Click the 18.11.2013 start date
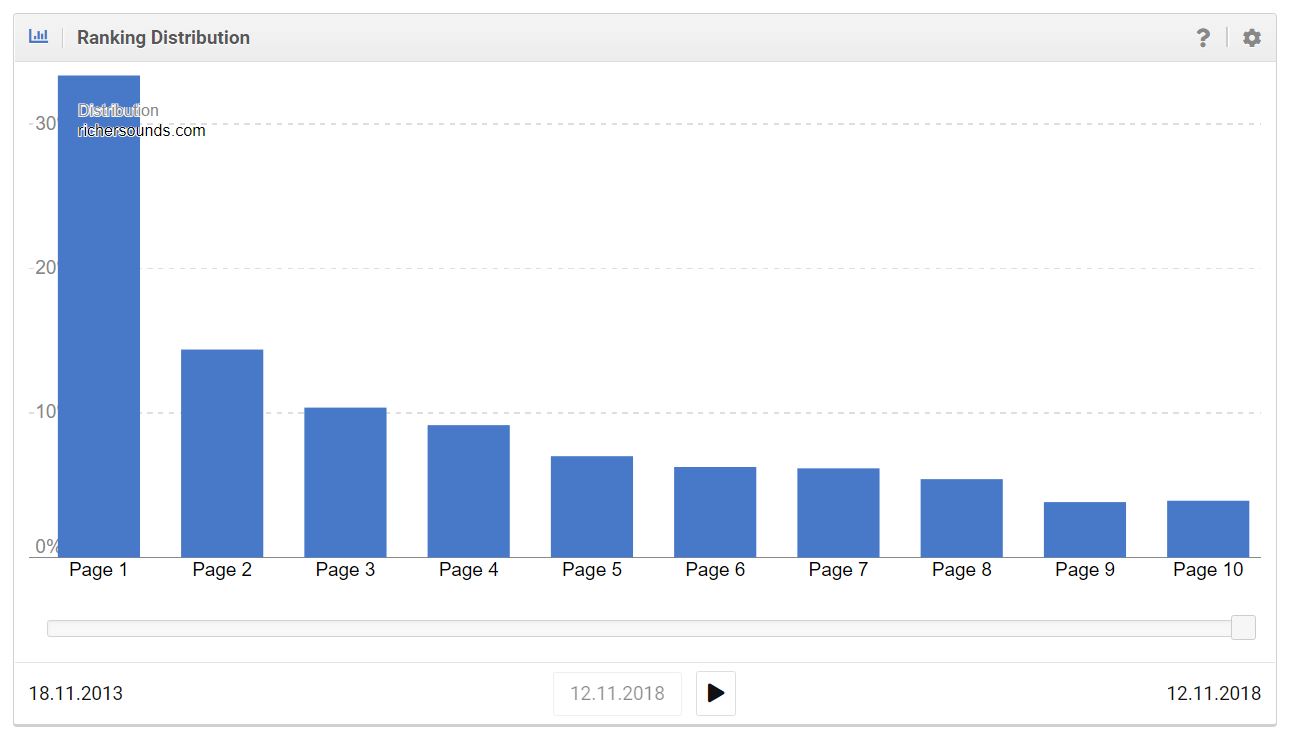This screenshot has width=1292, height=738. click(76, 693)
